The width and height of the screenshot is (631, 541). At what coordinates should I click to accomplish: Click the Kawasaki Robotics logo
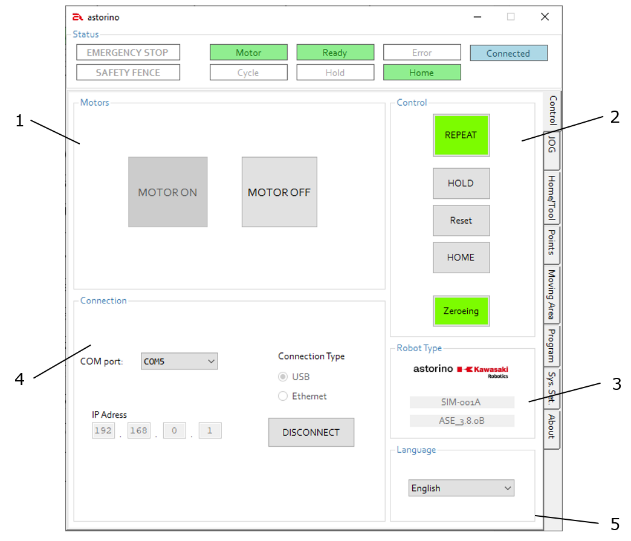pyautogui.click(x=483, y=371)
